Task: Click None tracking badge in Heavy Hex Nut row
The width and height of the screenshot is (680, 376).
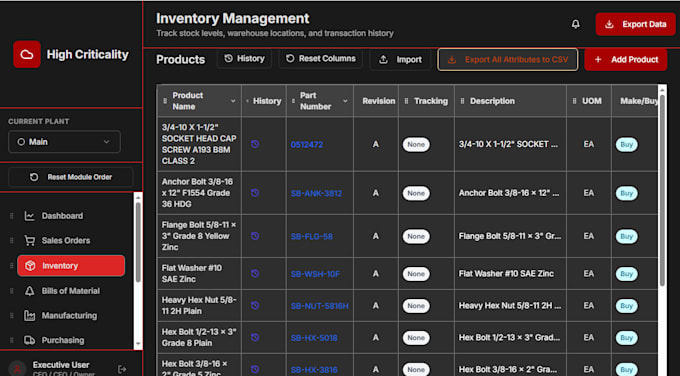Action: 416,306
